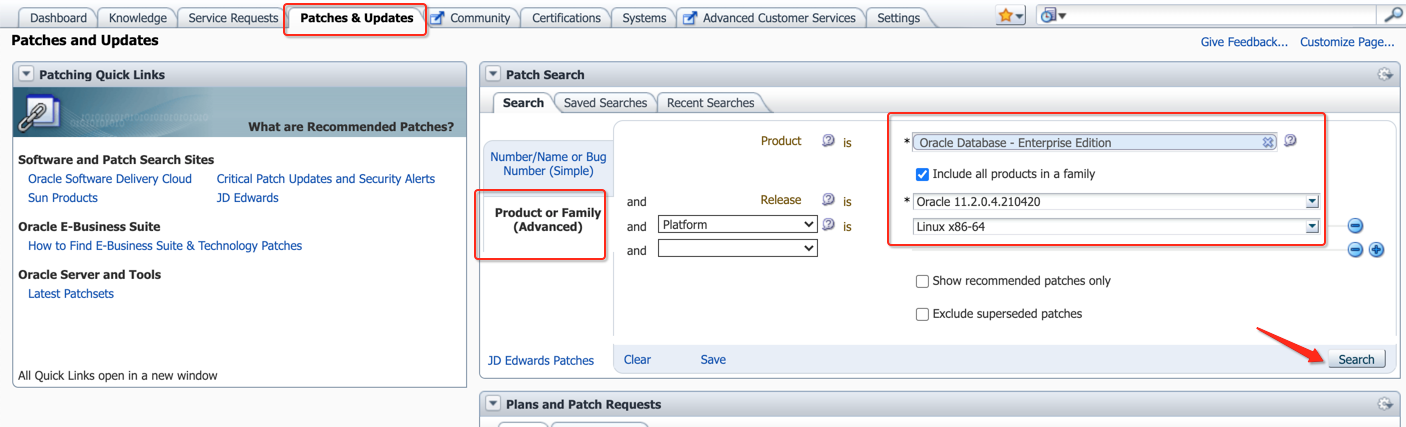
Task: Open How to Find E-Business Suite Patches
Action: point(165,246)
